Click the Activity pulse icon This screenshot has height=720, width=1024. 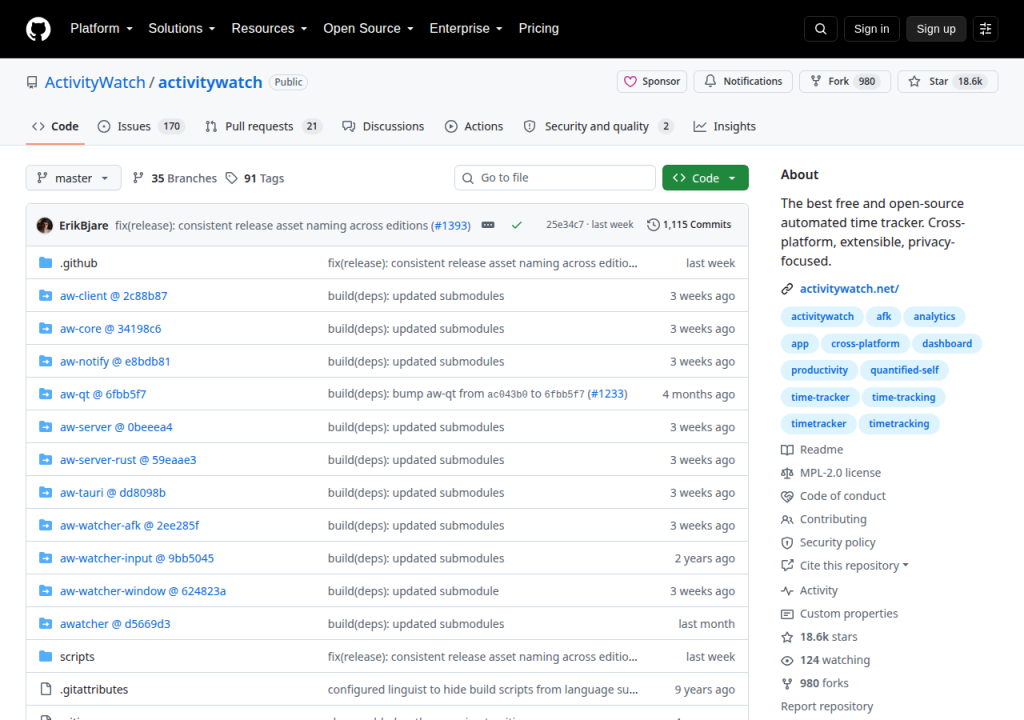[x=787, y=591]
